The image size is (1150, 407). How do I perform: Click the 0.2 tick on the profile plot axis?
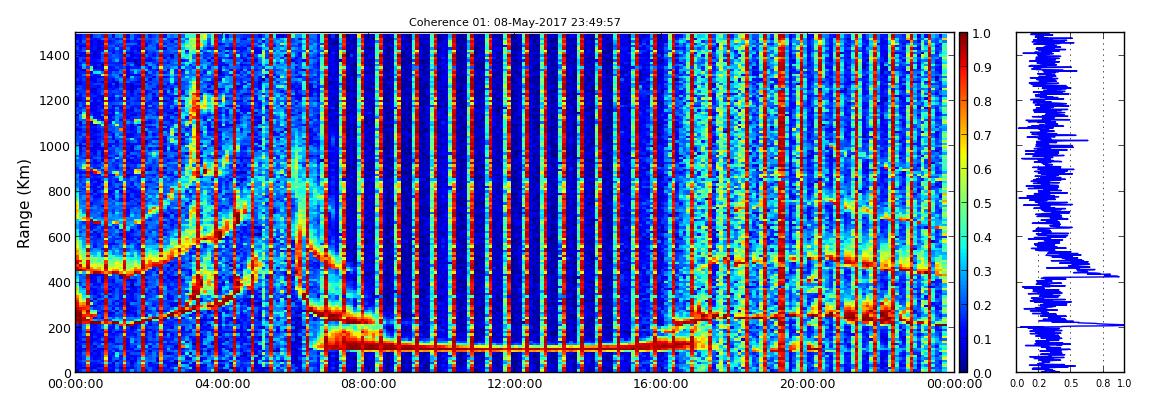(x=1039, y=384)
